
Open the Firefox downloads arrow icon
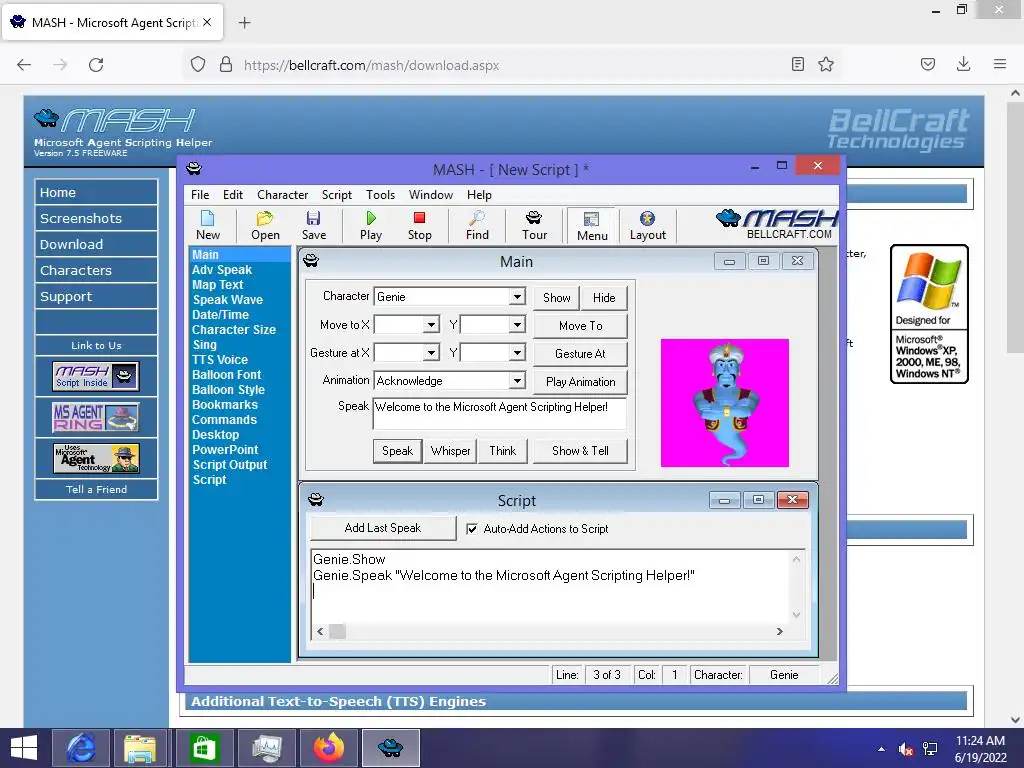tap(963, 64)
